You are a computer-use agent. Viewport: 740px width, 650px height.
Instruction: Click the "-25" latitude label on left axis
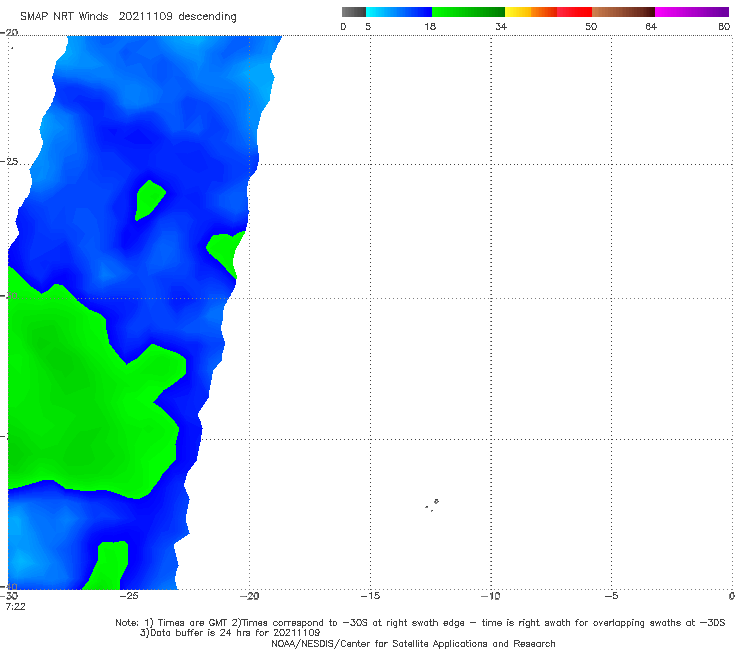point(9,162)
